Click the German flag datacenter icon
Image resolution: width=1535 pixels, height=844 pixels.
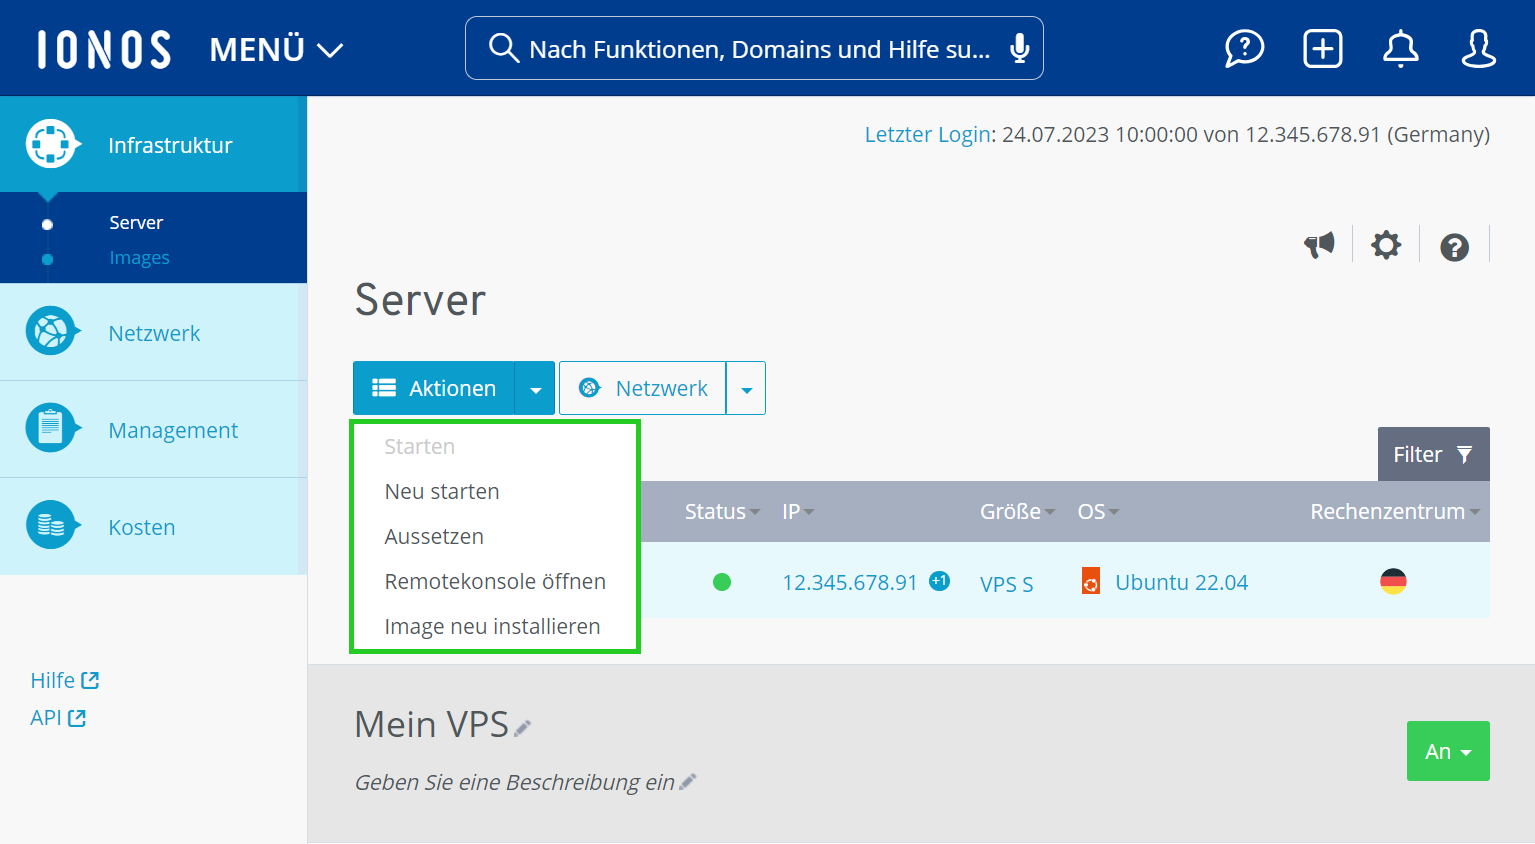tap(1393, 581)
